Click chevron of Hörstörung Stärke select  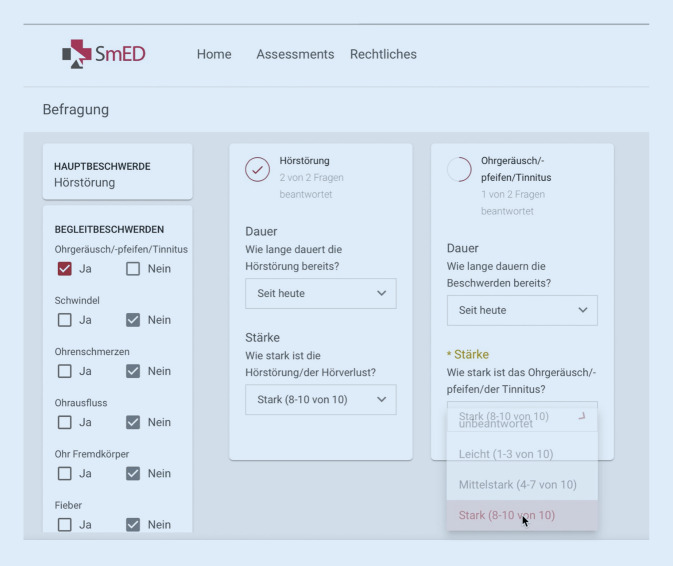[382, 400]
